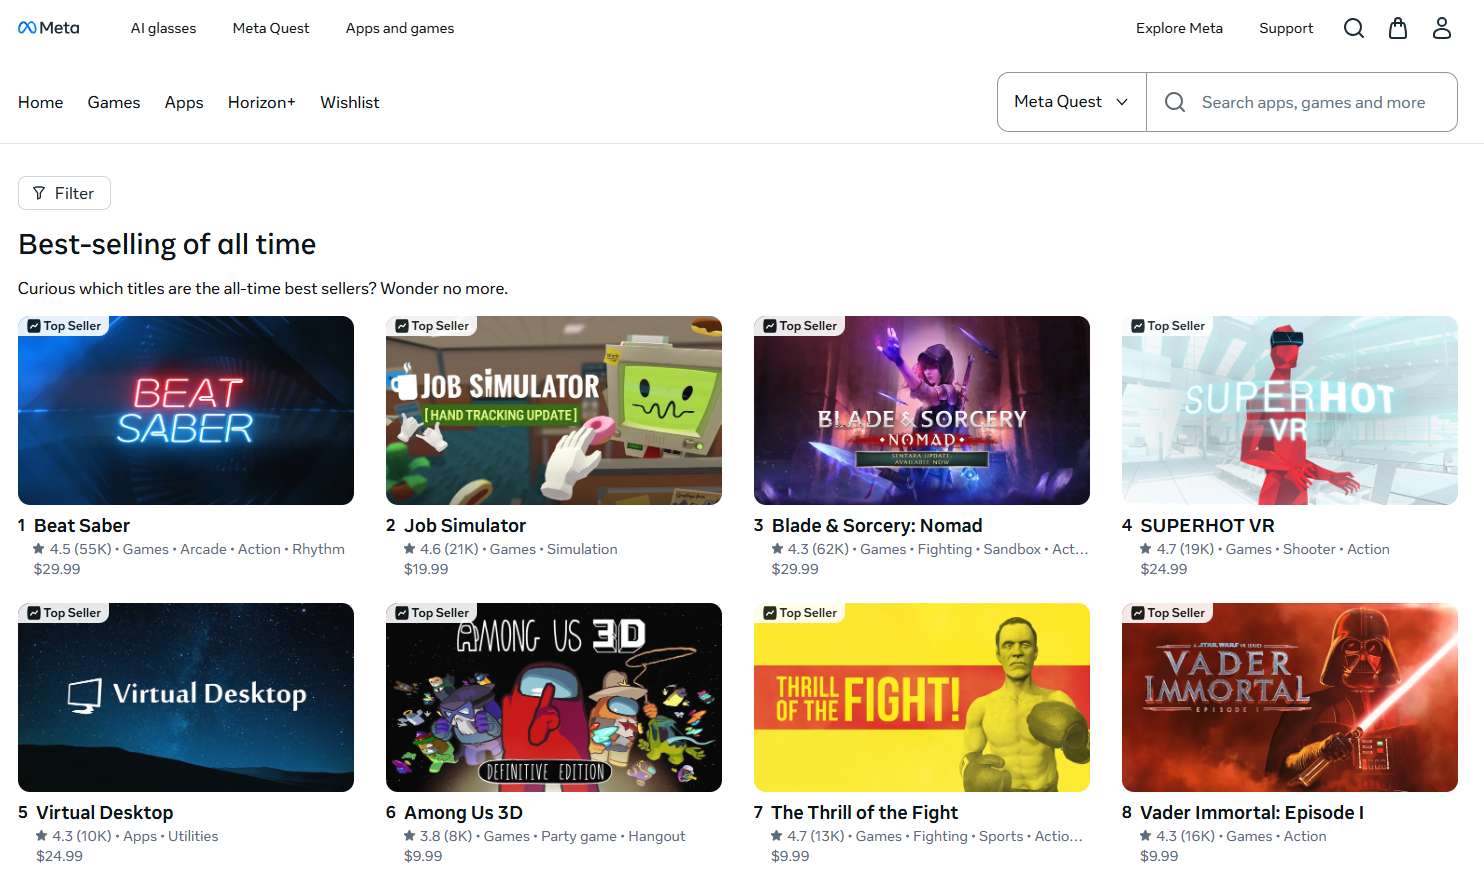Open the Apps and games menu
This screenshot has width=1484, height=878.
click(x=400, y=28)
